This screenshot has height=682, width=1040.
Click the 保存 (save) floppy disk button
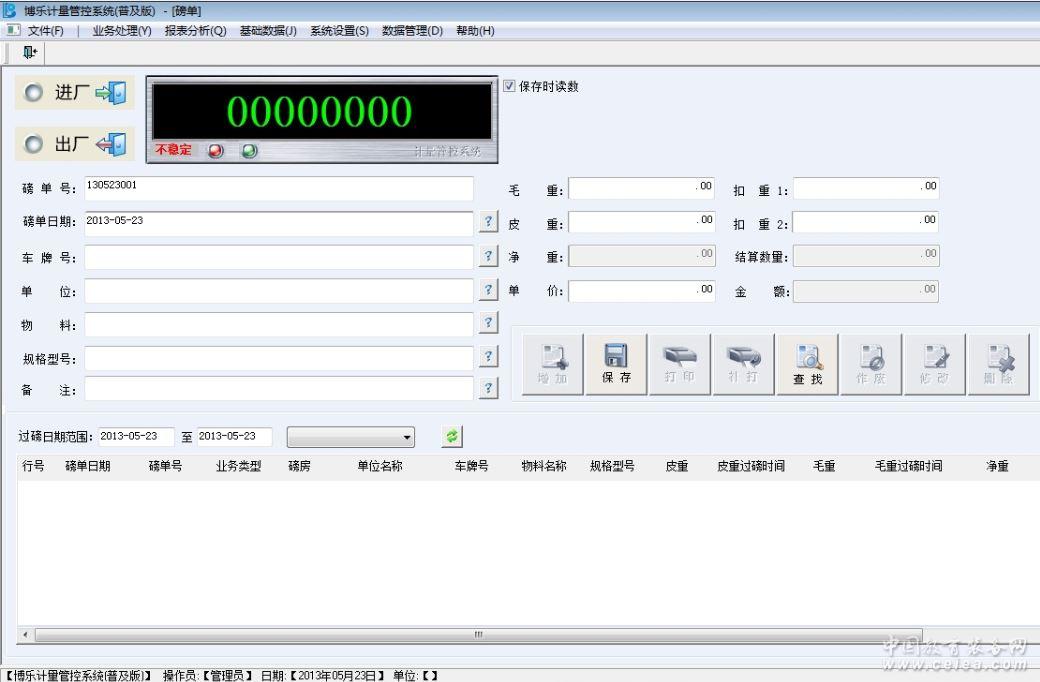pyautogui.click(x=616, y=364)
